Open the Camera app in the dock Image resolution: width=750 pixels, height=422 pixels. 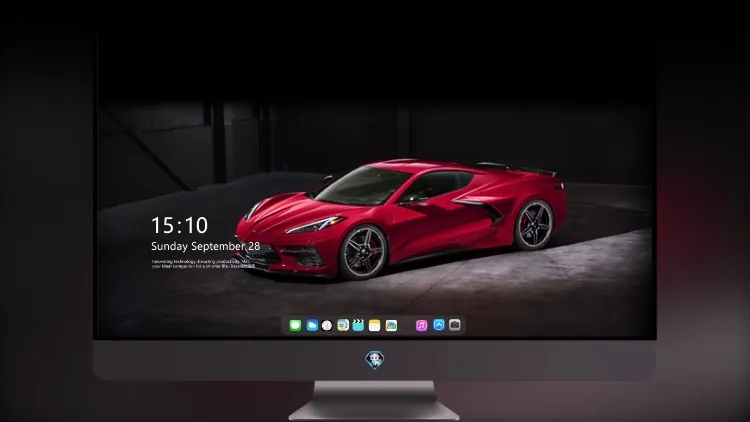[455, 325]
